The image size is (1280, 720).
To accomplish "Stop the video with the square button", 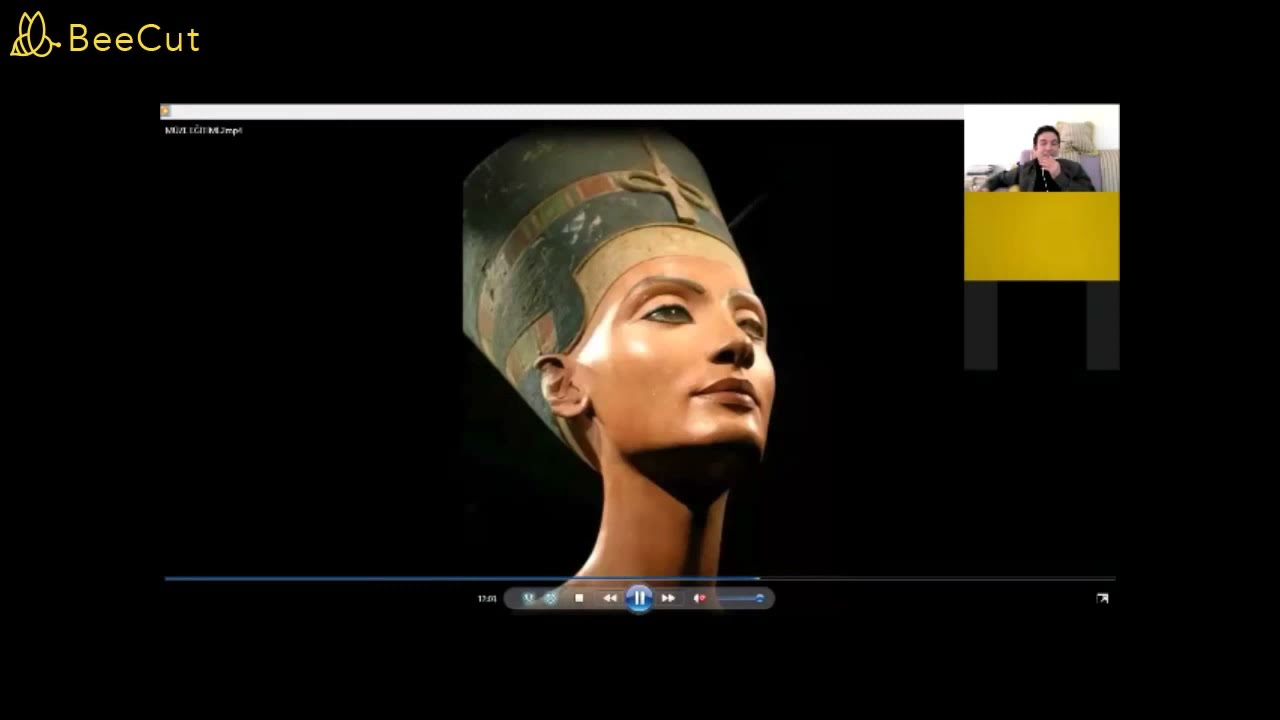I will click(x=579, y=598).
